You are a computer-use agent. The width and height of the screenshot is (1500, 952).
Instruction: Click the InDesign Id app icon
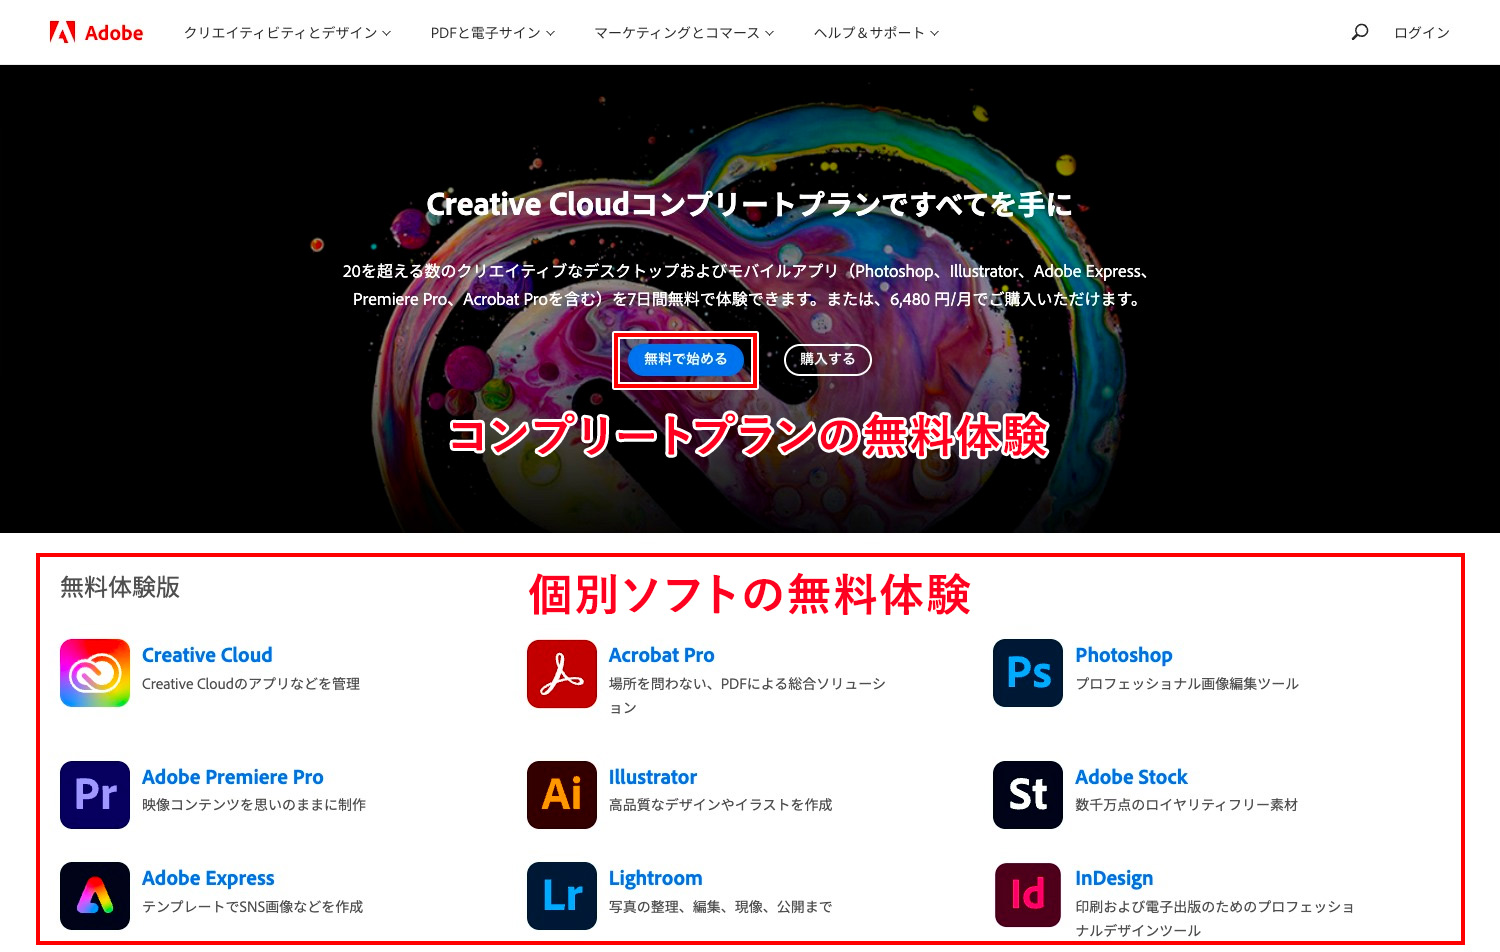coord(1028,895)
